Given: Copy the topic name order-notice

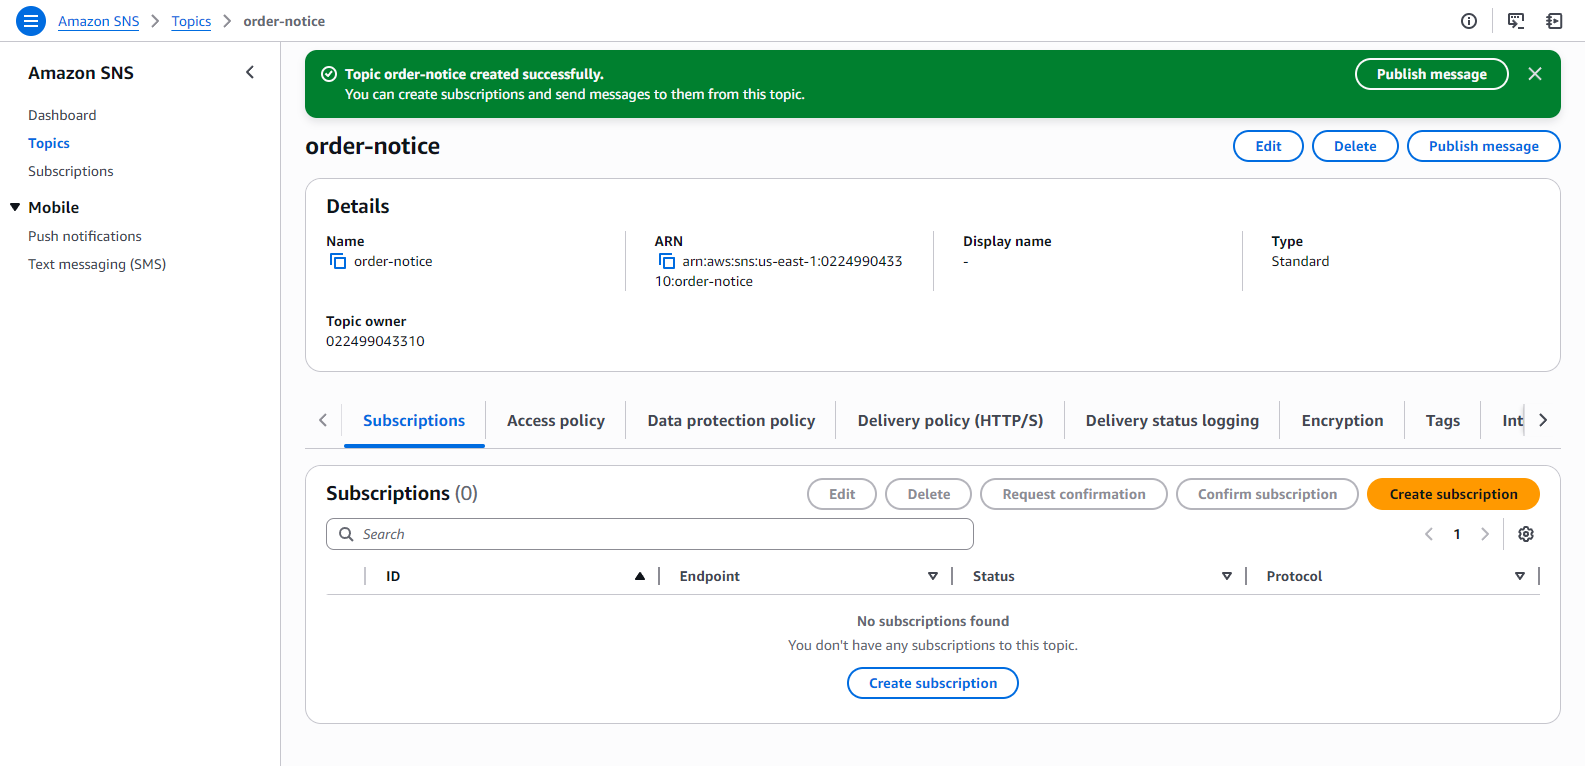Looking at the screenshot, I should (338, 261).
